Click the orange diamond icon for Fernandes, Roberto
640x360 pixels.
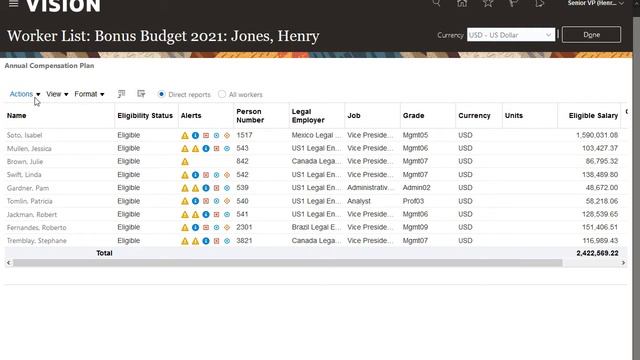click(x=227, y=227)
